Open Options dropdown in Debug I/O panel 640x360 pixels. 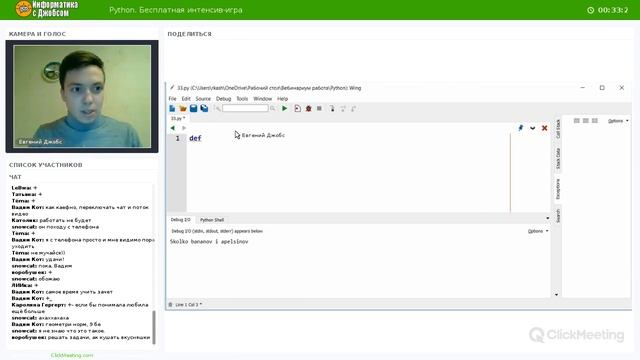point(538,231)
